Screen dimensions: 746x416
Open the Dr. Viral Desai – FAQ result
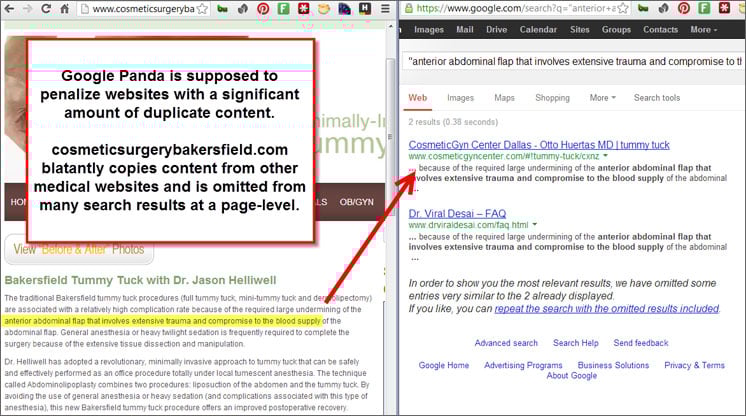457,214
